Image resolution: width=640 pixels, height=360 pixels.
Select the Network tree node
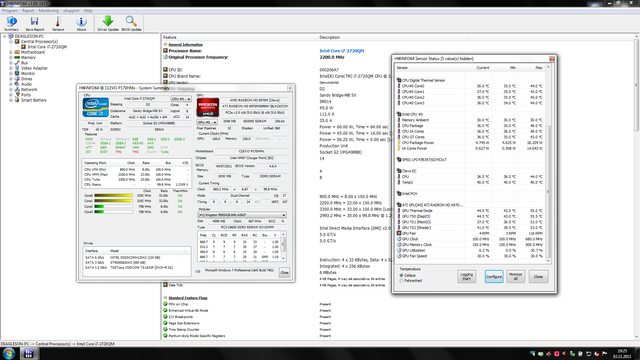pos(29,89)
